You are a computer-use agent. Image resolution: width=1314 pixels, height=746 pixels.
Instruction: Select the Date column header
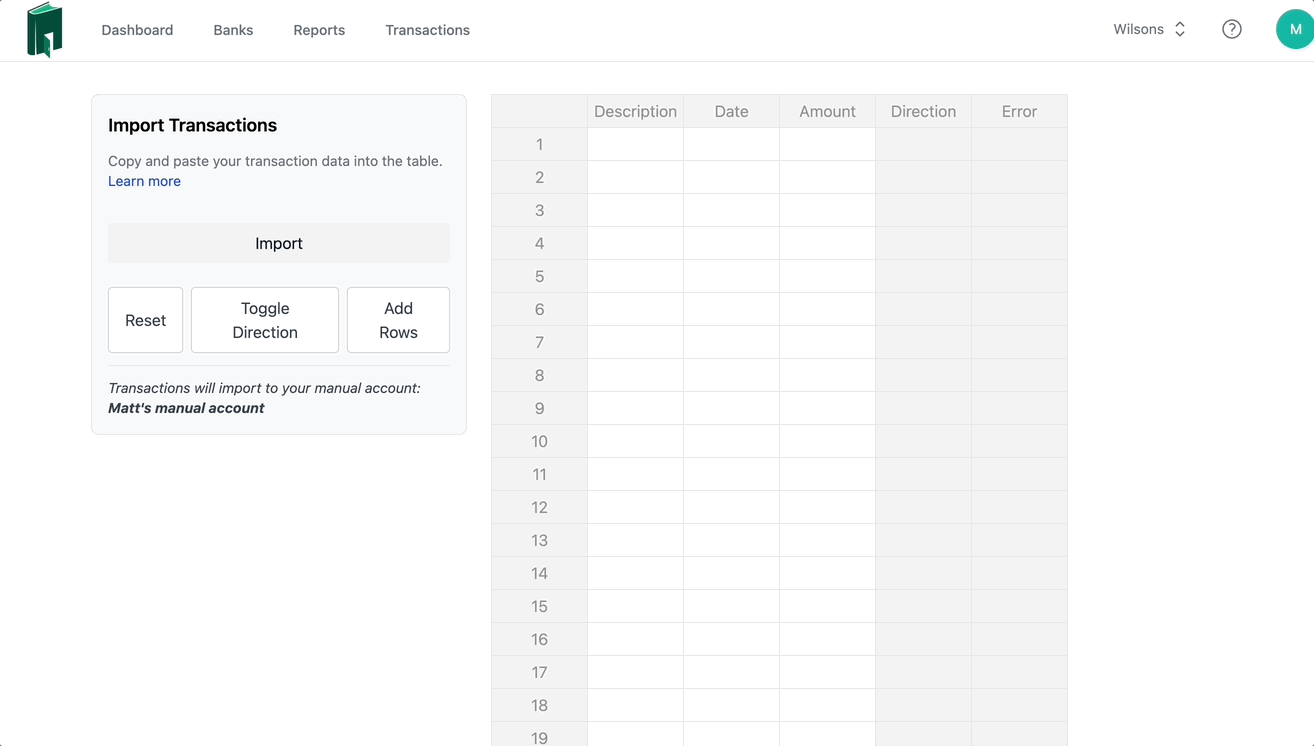tap(731, 111)
